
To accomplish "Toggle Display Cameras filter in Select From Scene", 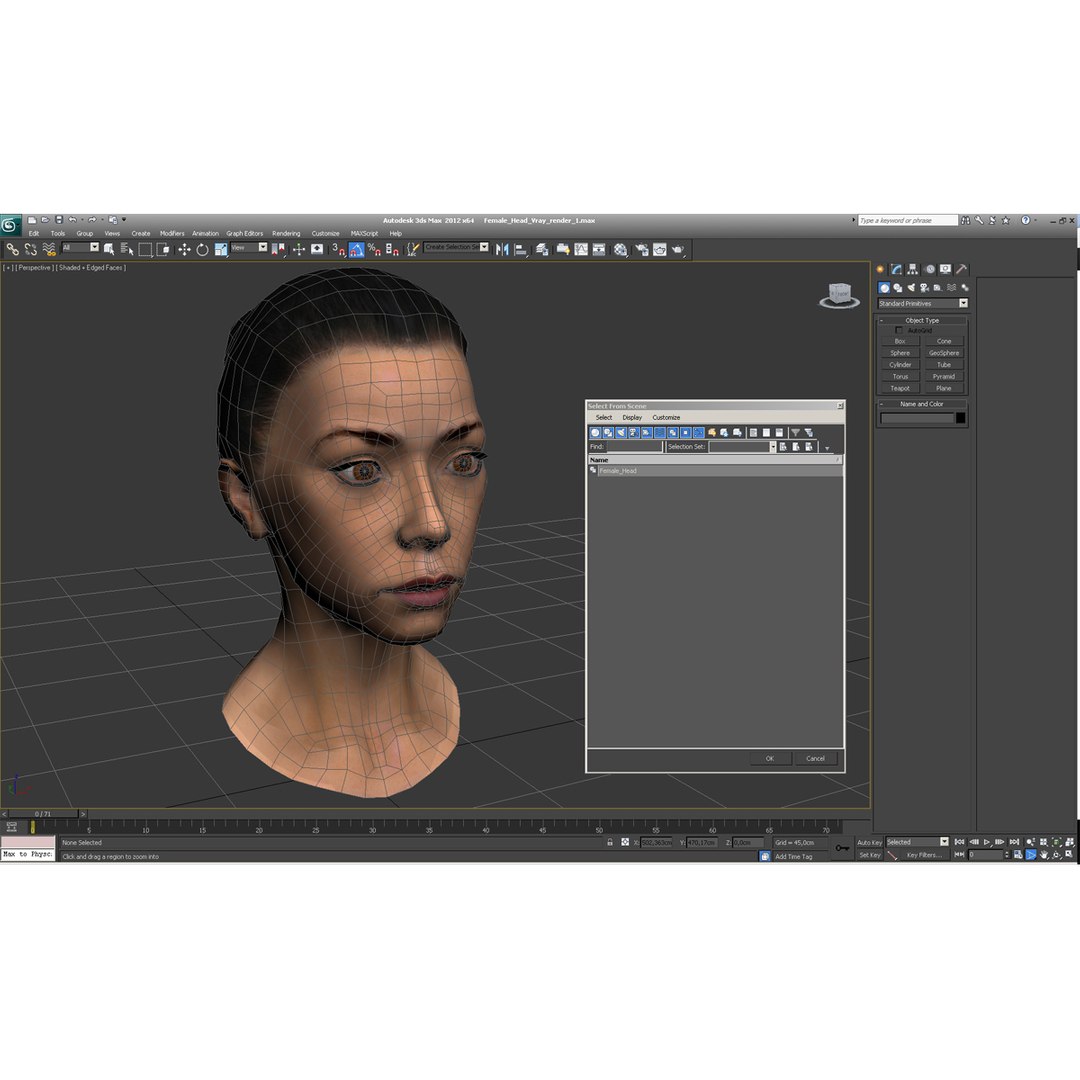I will tap(634, 433).
